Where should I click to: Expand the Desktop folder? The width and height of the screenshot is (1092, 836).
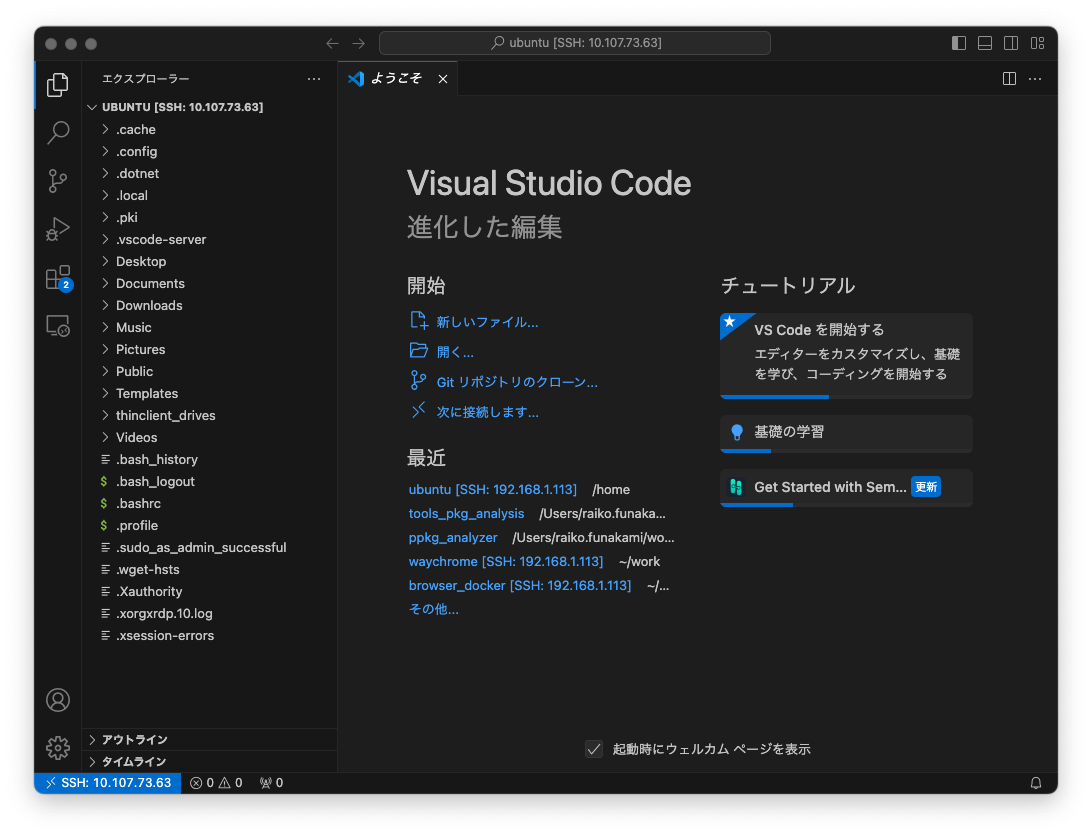point(209,261)
